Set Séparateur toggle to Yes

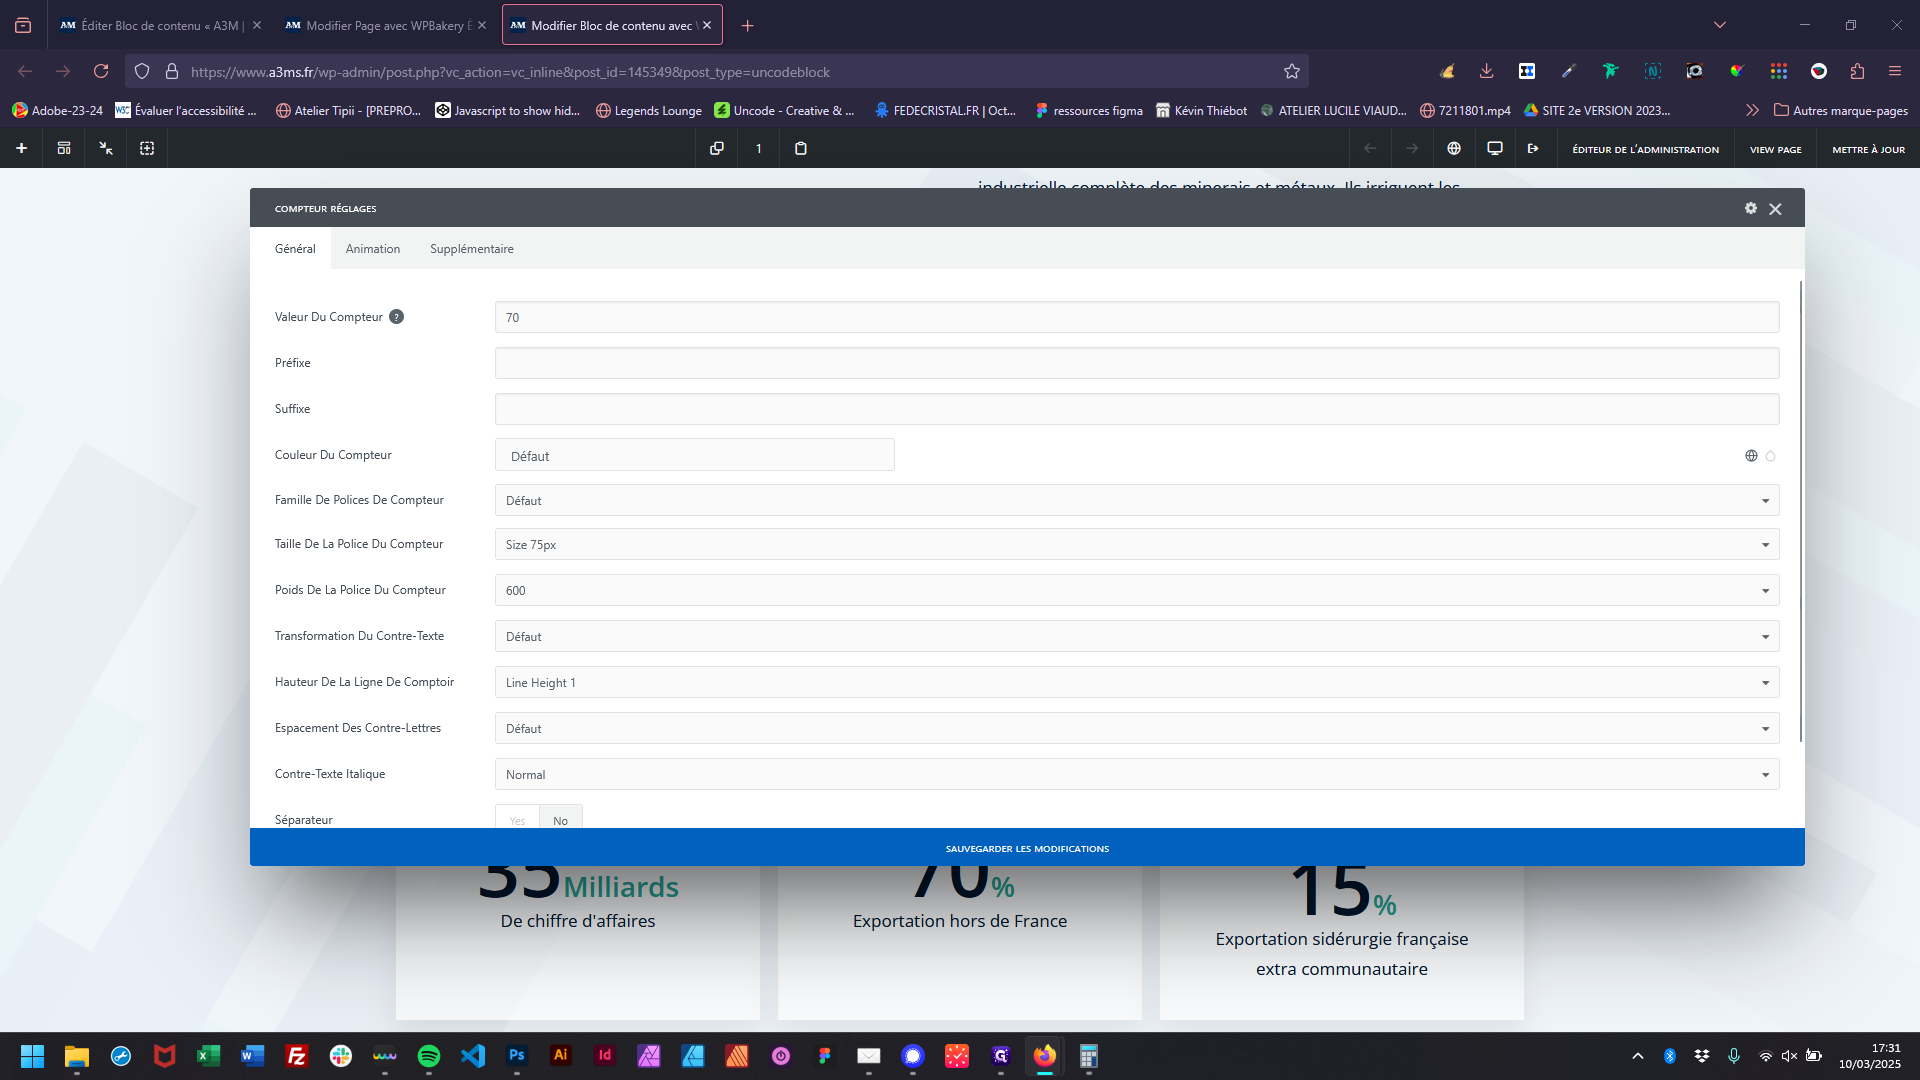[x=517, y=820]
